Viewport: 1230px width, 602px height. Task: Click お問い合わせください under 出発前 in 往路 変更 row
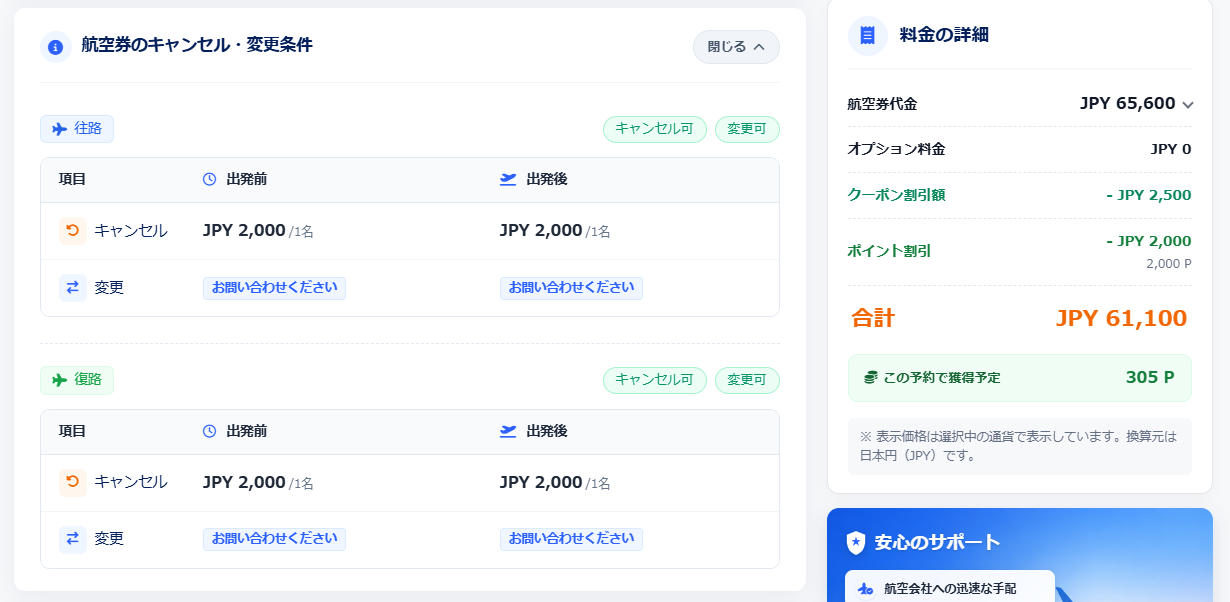click(274, 288)
